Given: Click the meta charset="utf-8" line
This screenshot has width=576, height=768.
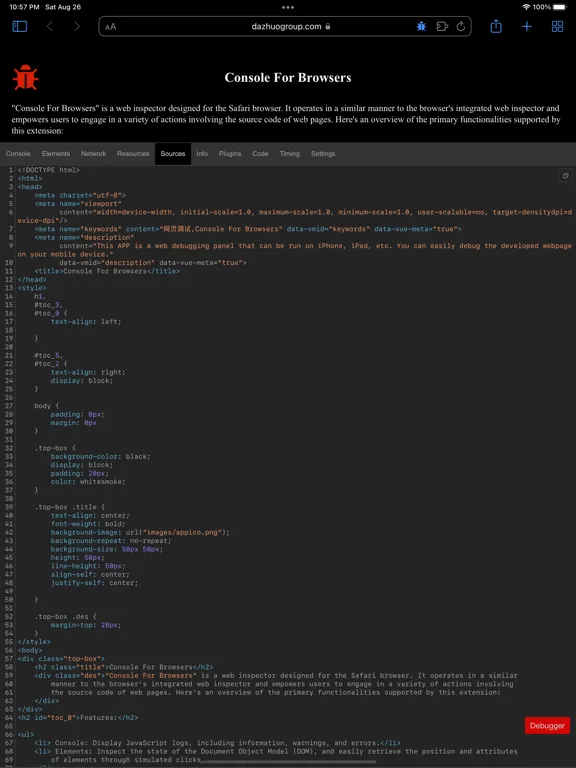Looking at the screenshot, I should click(x=80, y=195).
